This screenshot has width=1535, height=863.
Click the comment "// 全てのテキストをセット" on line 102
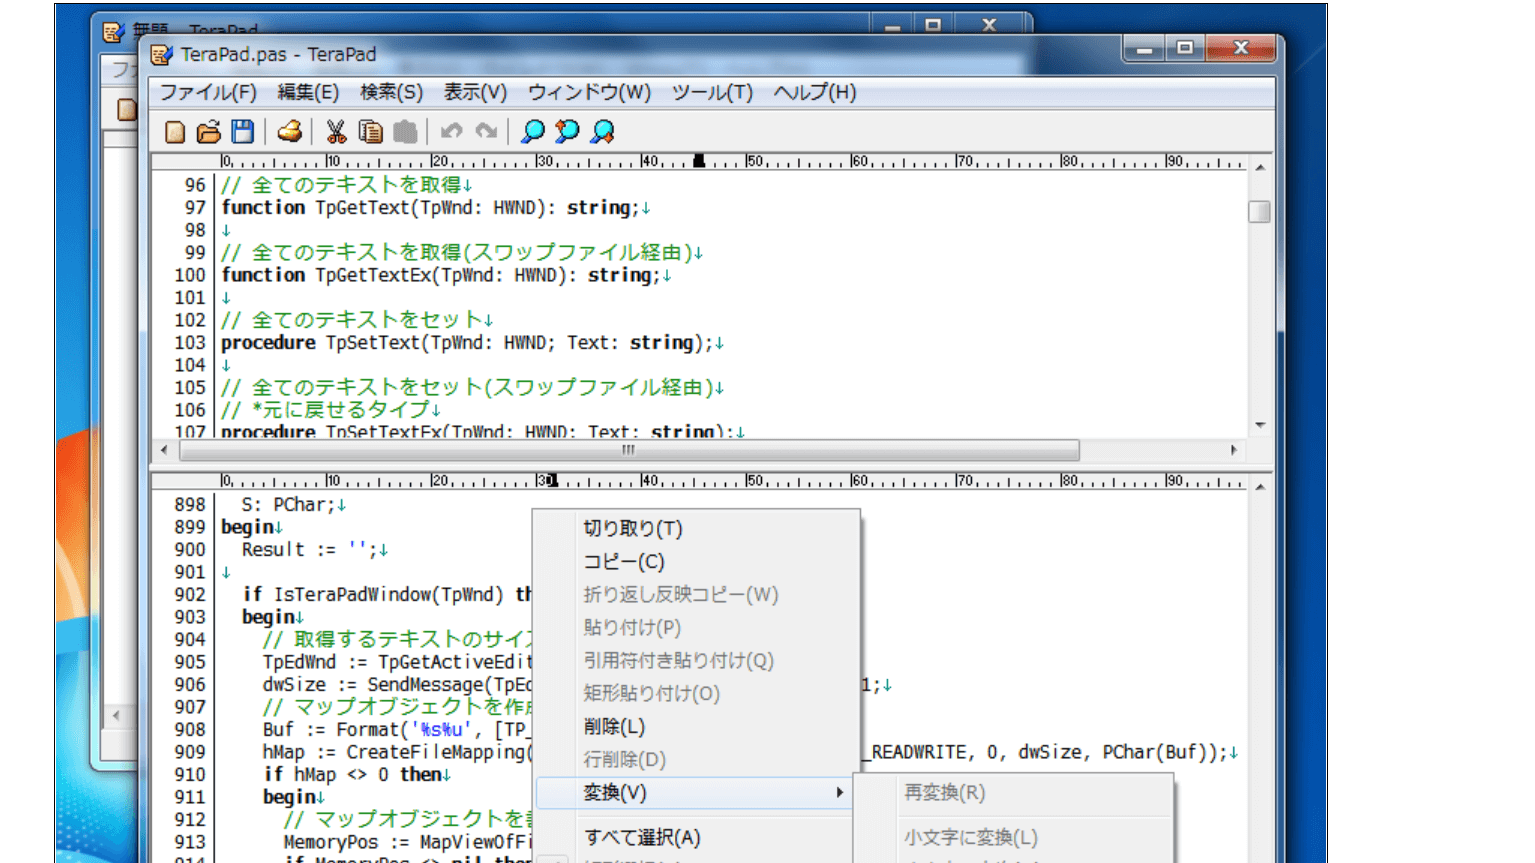tap(352, 320)
